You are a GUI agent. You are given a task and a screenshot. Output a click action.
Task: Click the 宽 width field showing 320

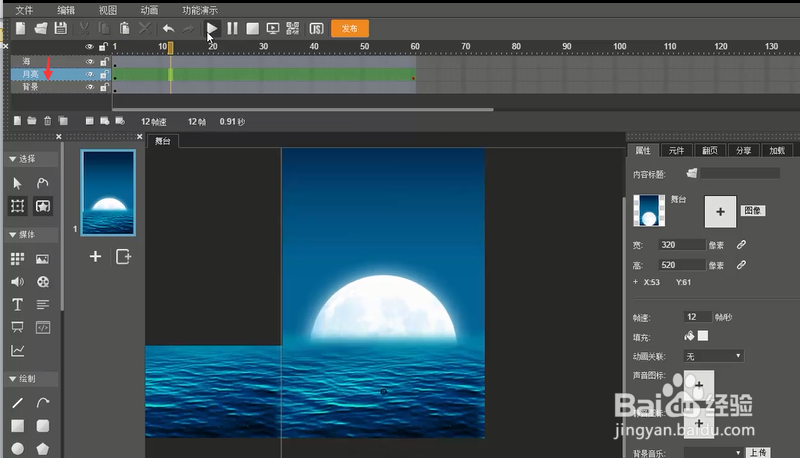coord(682,245)
